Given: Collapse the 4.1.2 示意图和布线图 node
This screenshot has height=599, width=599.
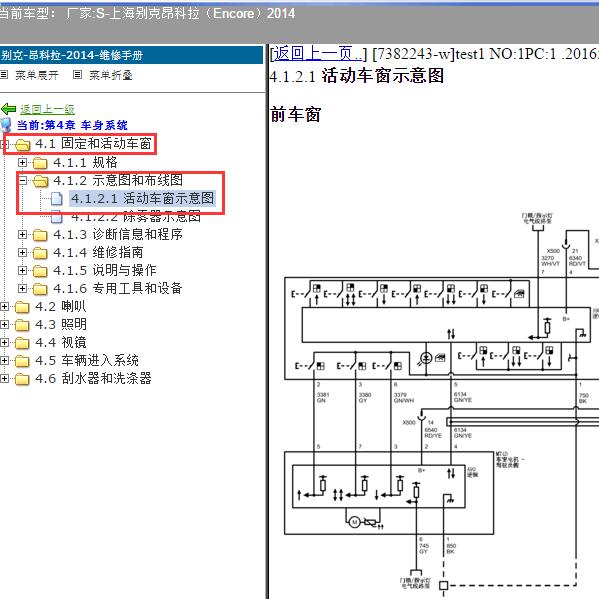Looking at the screenshot, I should pos(22,180).
